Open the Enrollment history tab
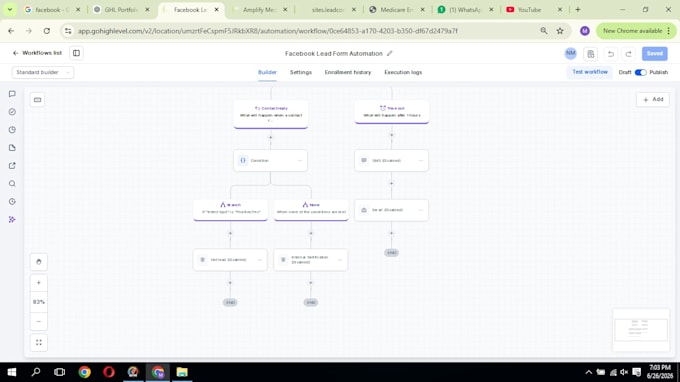680x382 pixels. pyautogui.click(x=348, y=72)
